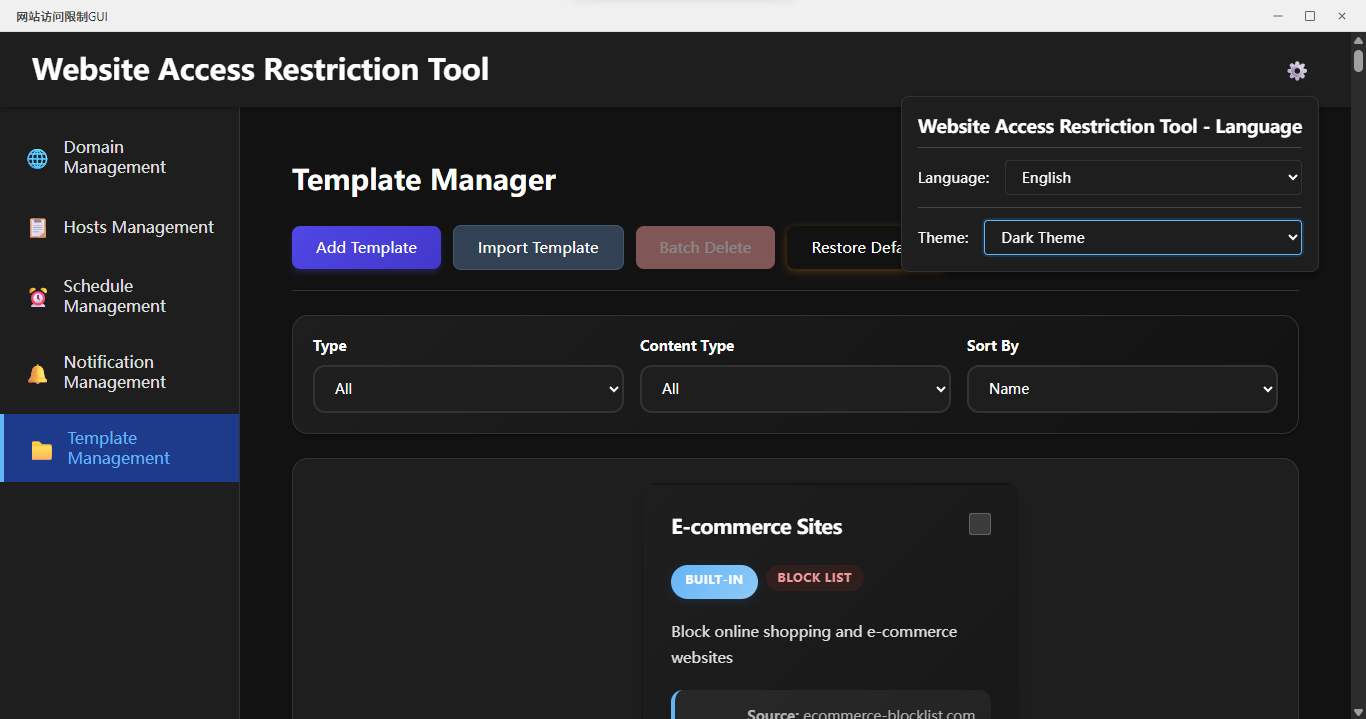
Task: Click the BLOCK LIST tag badge
Action: 814,577
